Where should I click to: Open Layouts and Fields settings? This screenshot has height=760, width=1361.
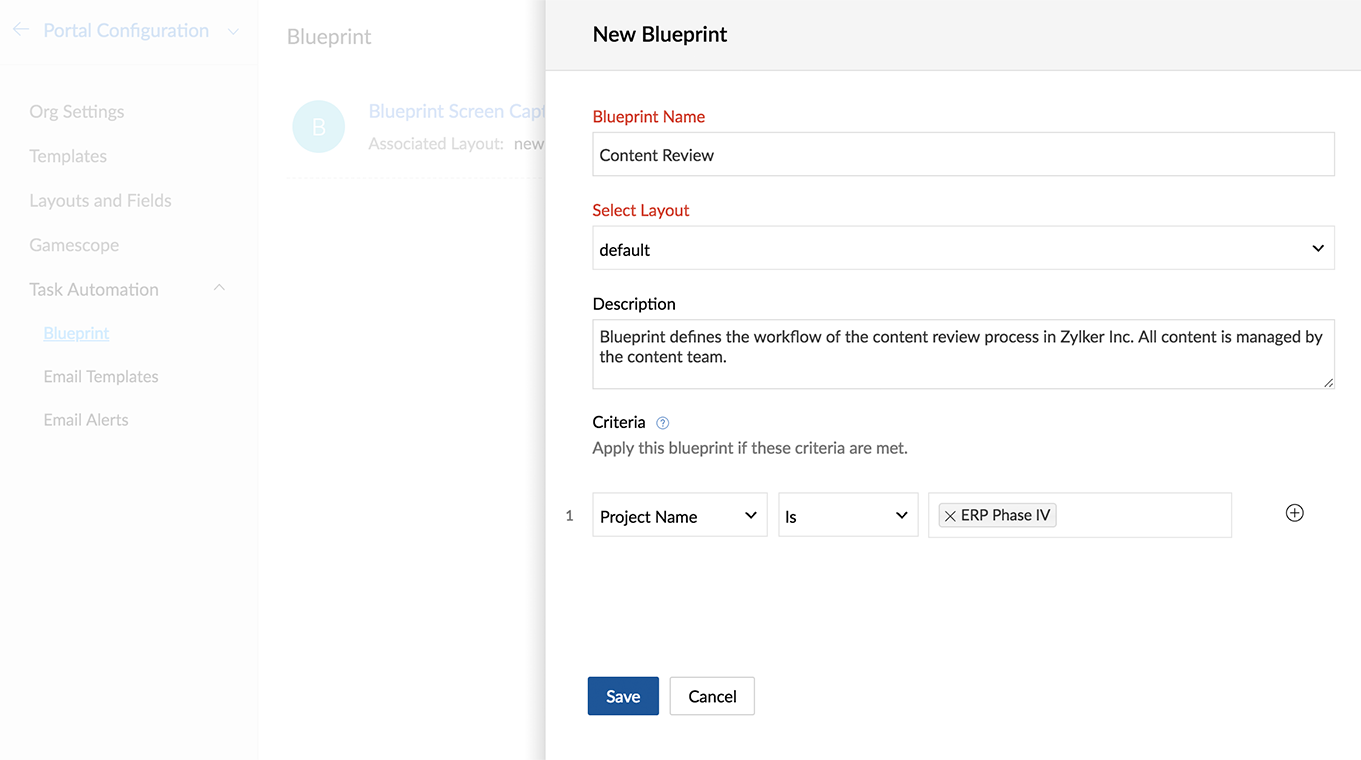[x=100, y=201]
